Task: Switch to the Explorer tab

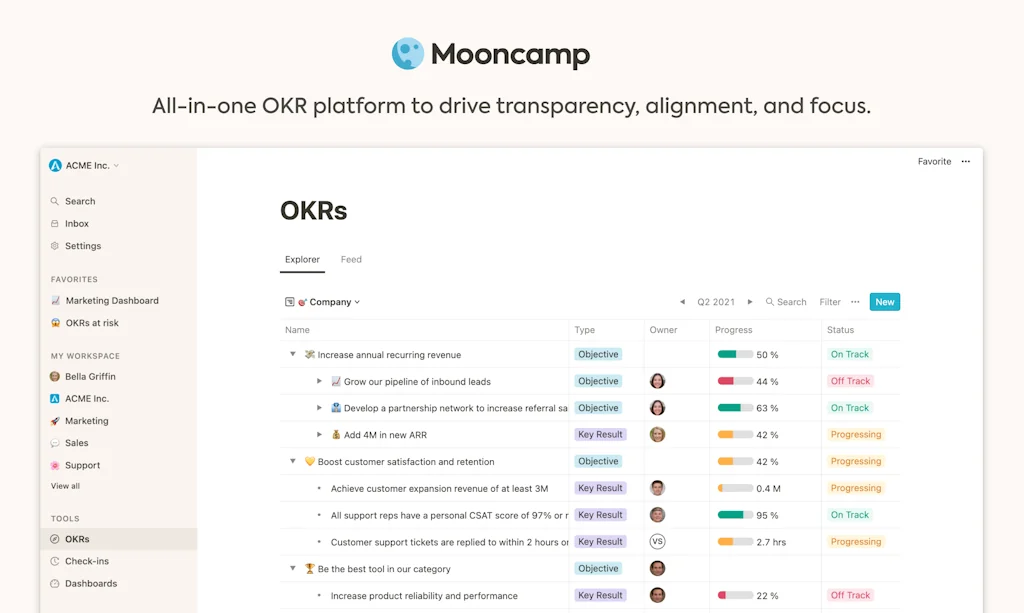Action: pyautogui.click(x=302, y=259)
